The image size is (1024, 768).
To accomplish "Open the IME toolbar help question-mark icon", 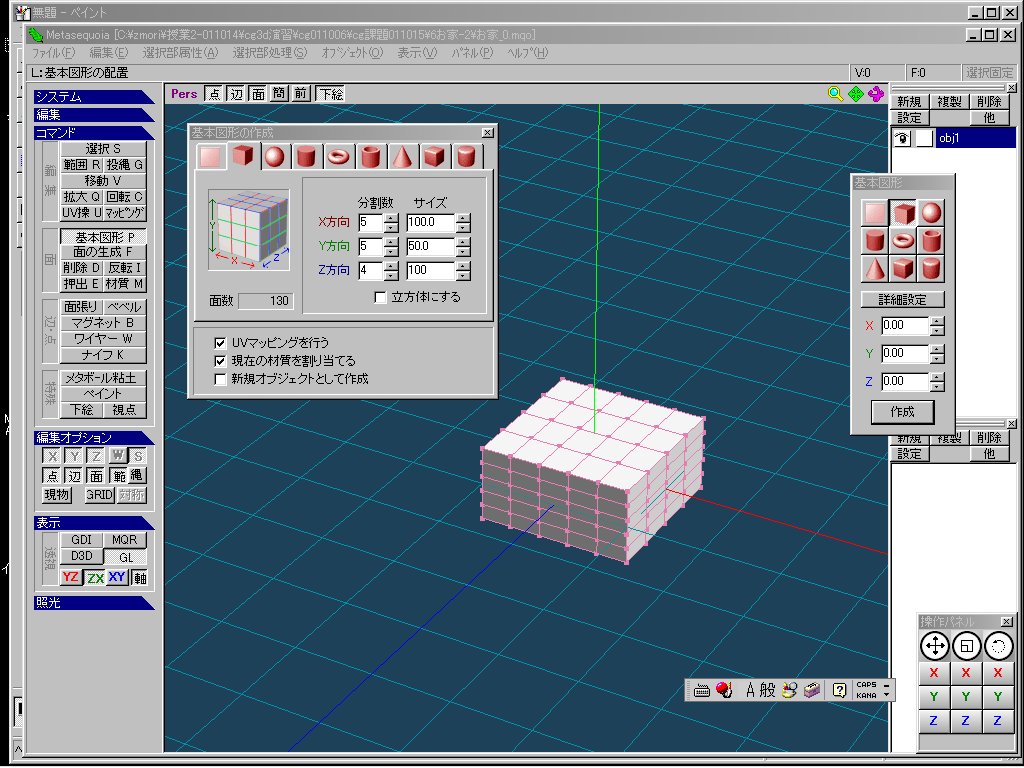I will 840,690.
